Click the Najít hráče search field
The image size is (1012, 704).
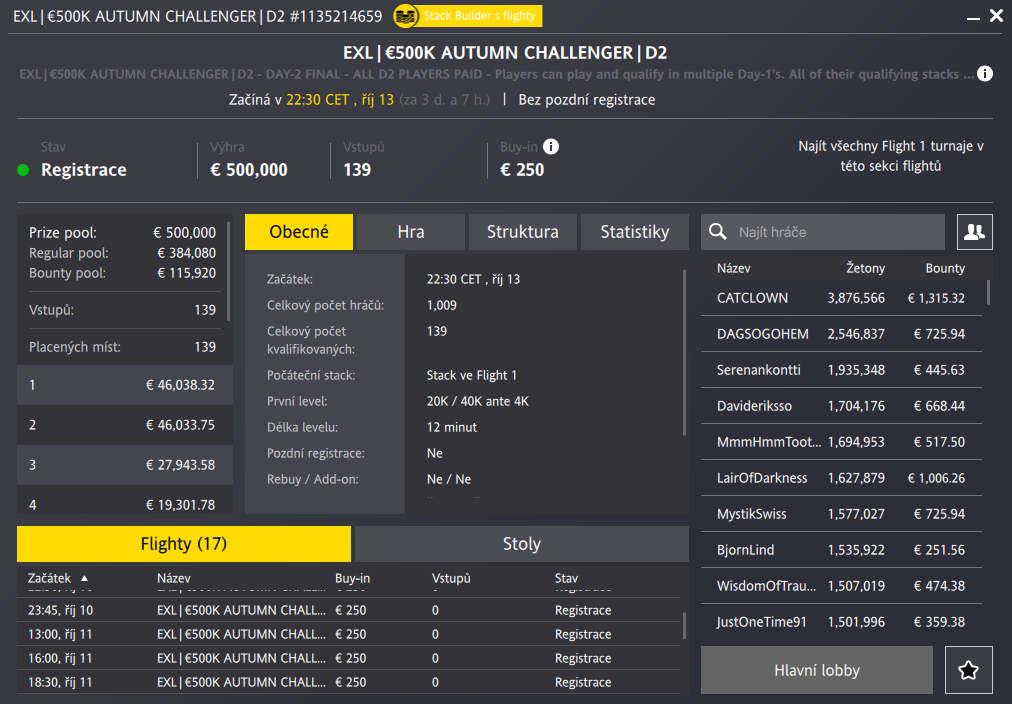[x=835, y=232]
